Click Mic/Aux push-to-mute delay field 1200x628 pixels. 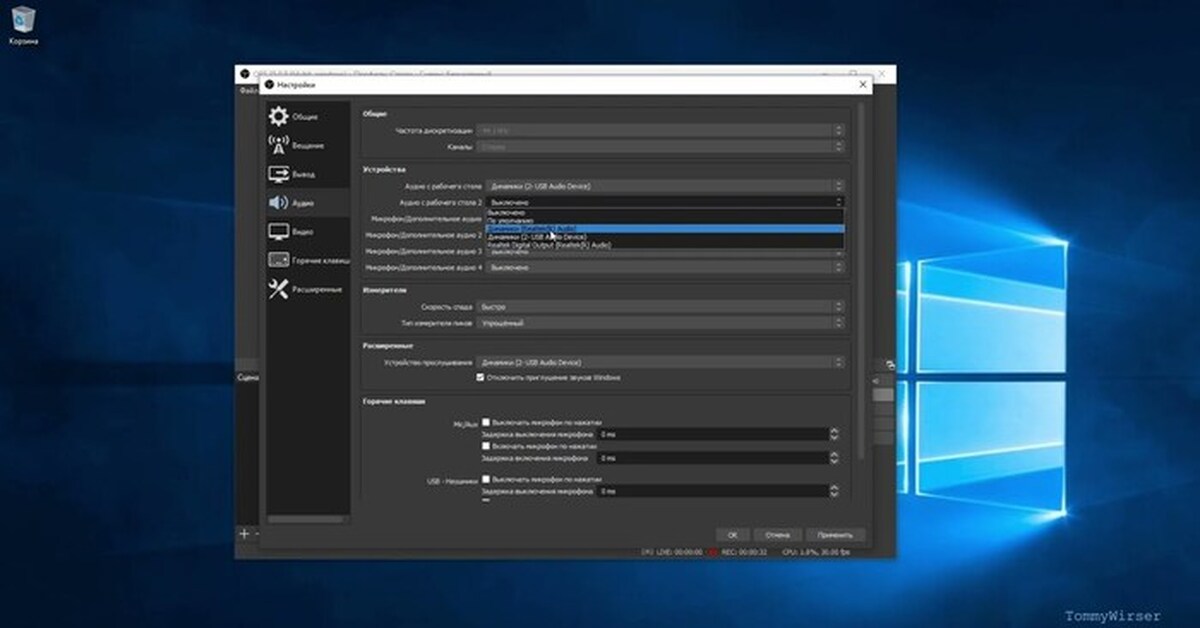(x=712, y=434)
